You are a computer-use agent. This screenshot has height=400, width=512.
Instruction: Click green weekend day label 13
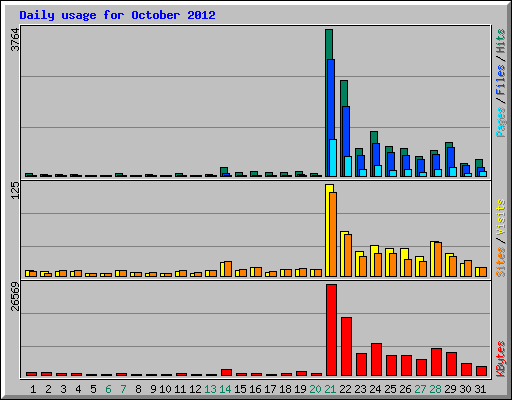pos(210,389)
